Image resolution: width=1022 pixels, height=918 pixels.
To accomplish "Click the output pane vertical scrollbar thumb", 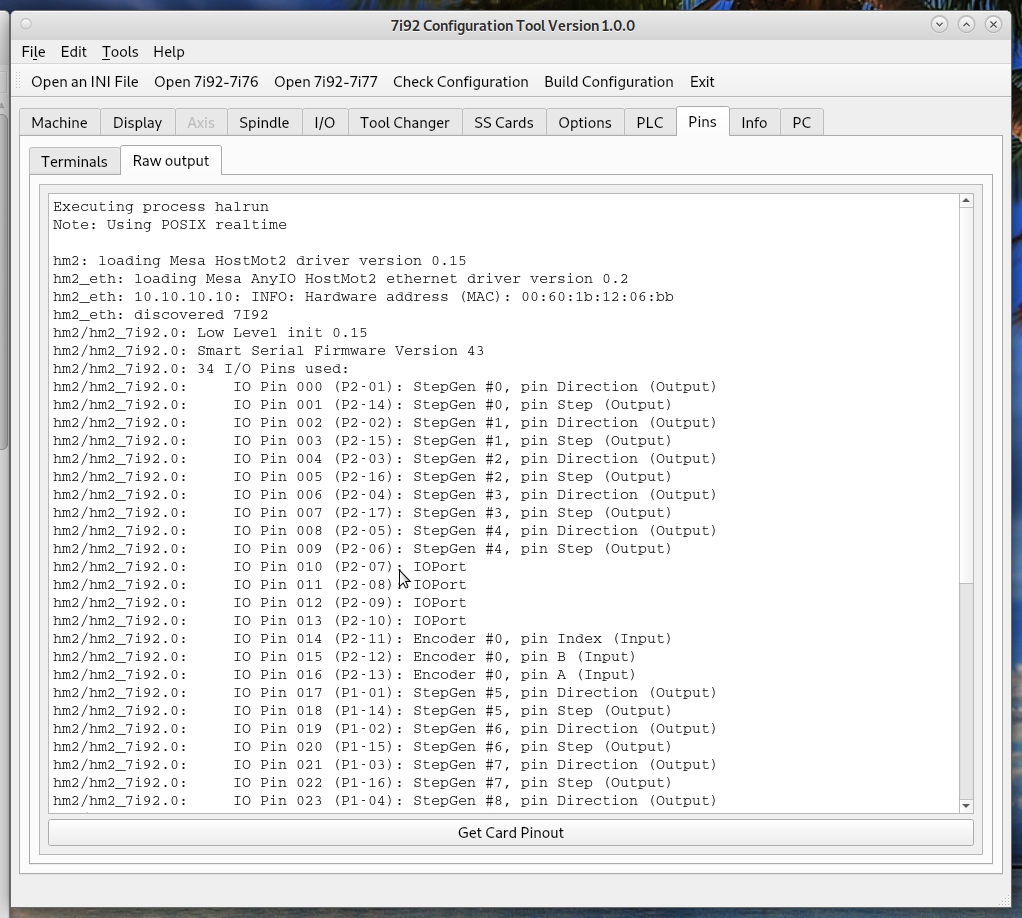I will click(x=966, y=396).
